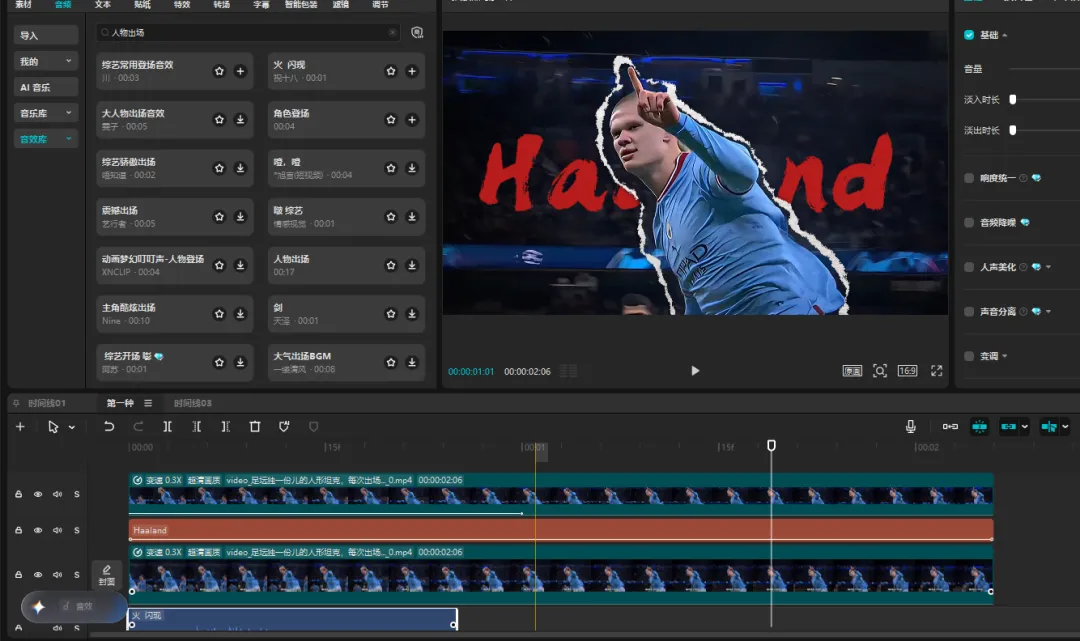This screenshot has height=641, width=1080.
Task: Download the 大人物出场音效 sound effect
Action: pyautogui.click(x=240, y=120)
